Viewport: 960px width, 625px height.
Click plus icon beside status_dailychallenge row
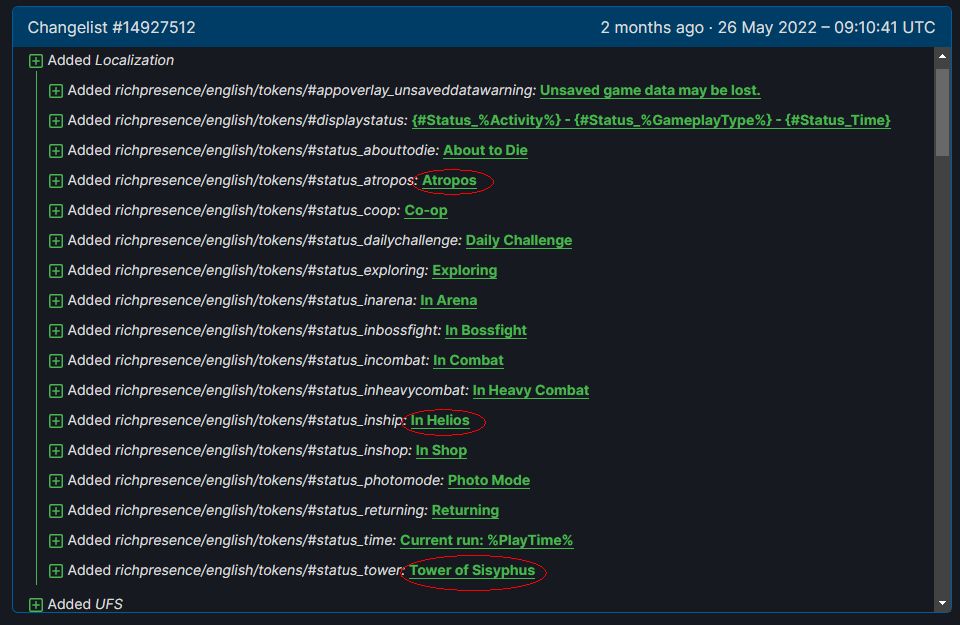[56, 241]
